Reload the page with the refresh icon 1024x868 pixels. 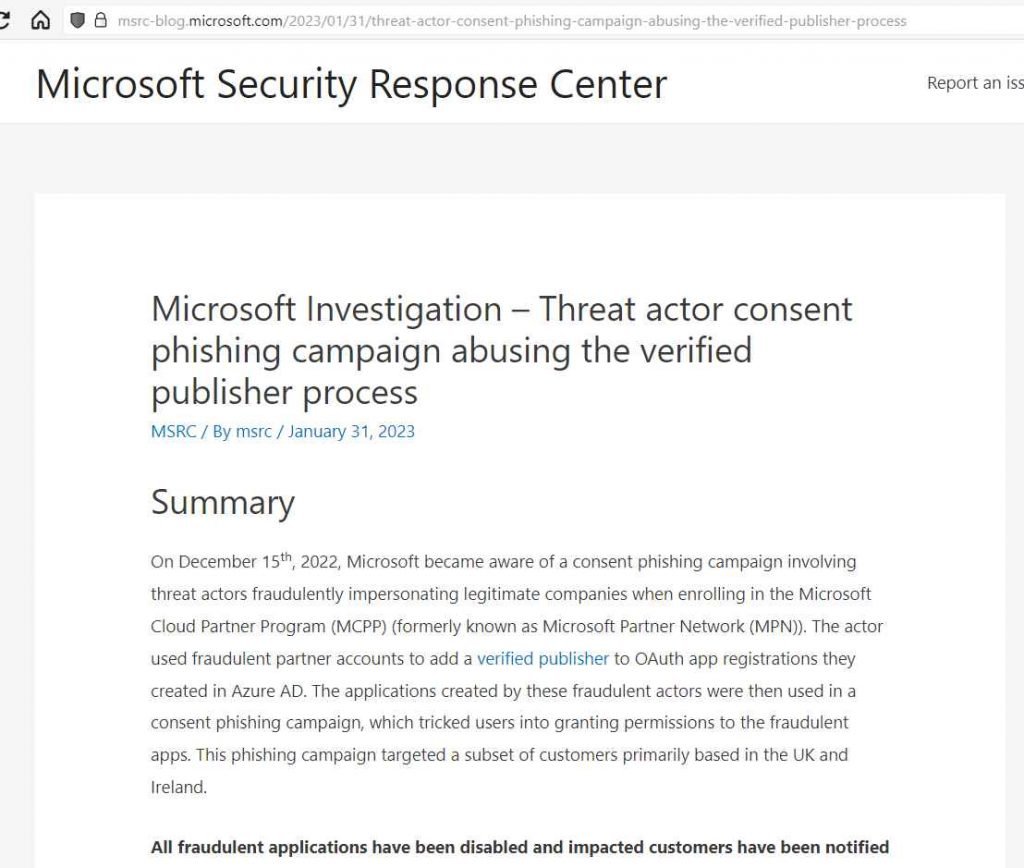5,20
